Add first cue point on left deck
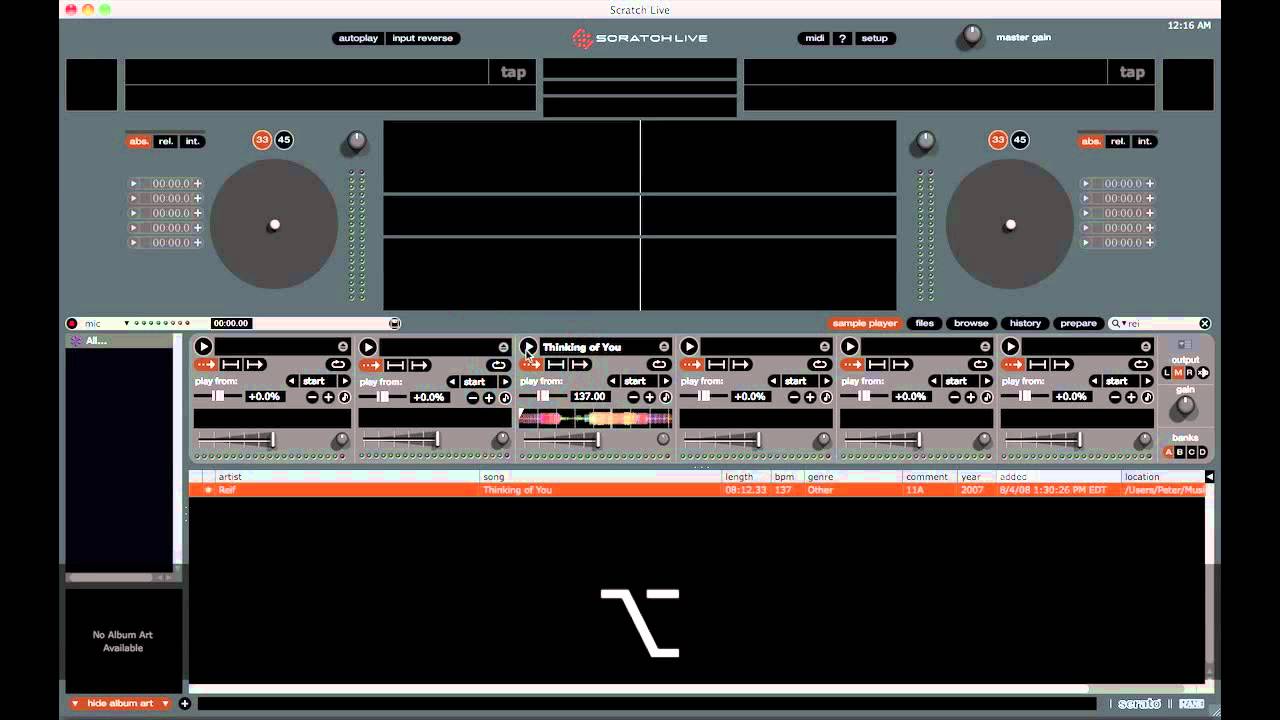The image size is (1280, 720). pos(198,184)
